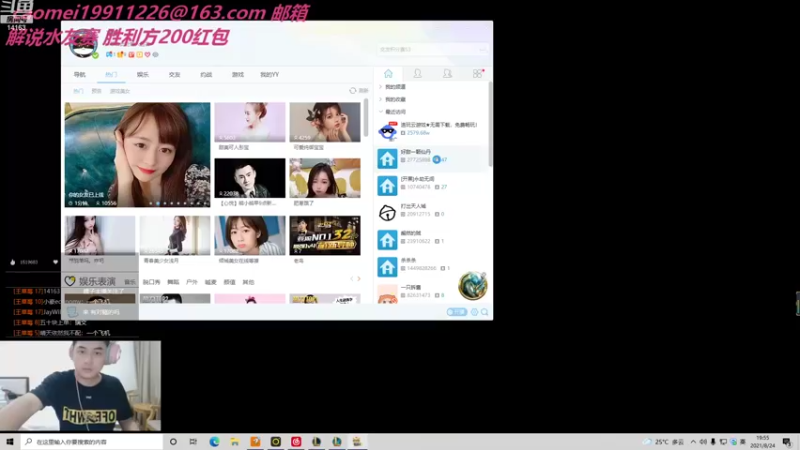
Task: Open the third sidebar tab with person icon
Action: [447, 73]
